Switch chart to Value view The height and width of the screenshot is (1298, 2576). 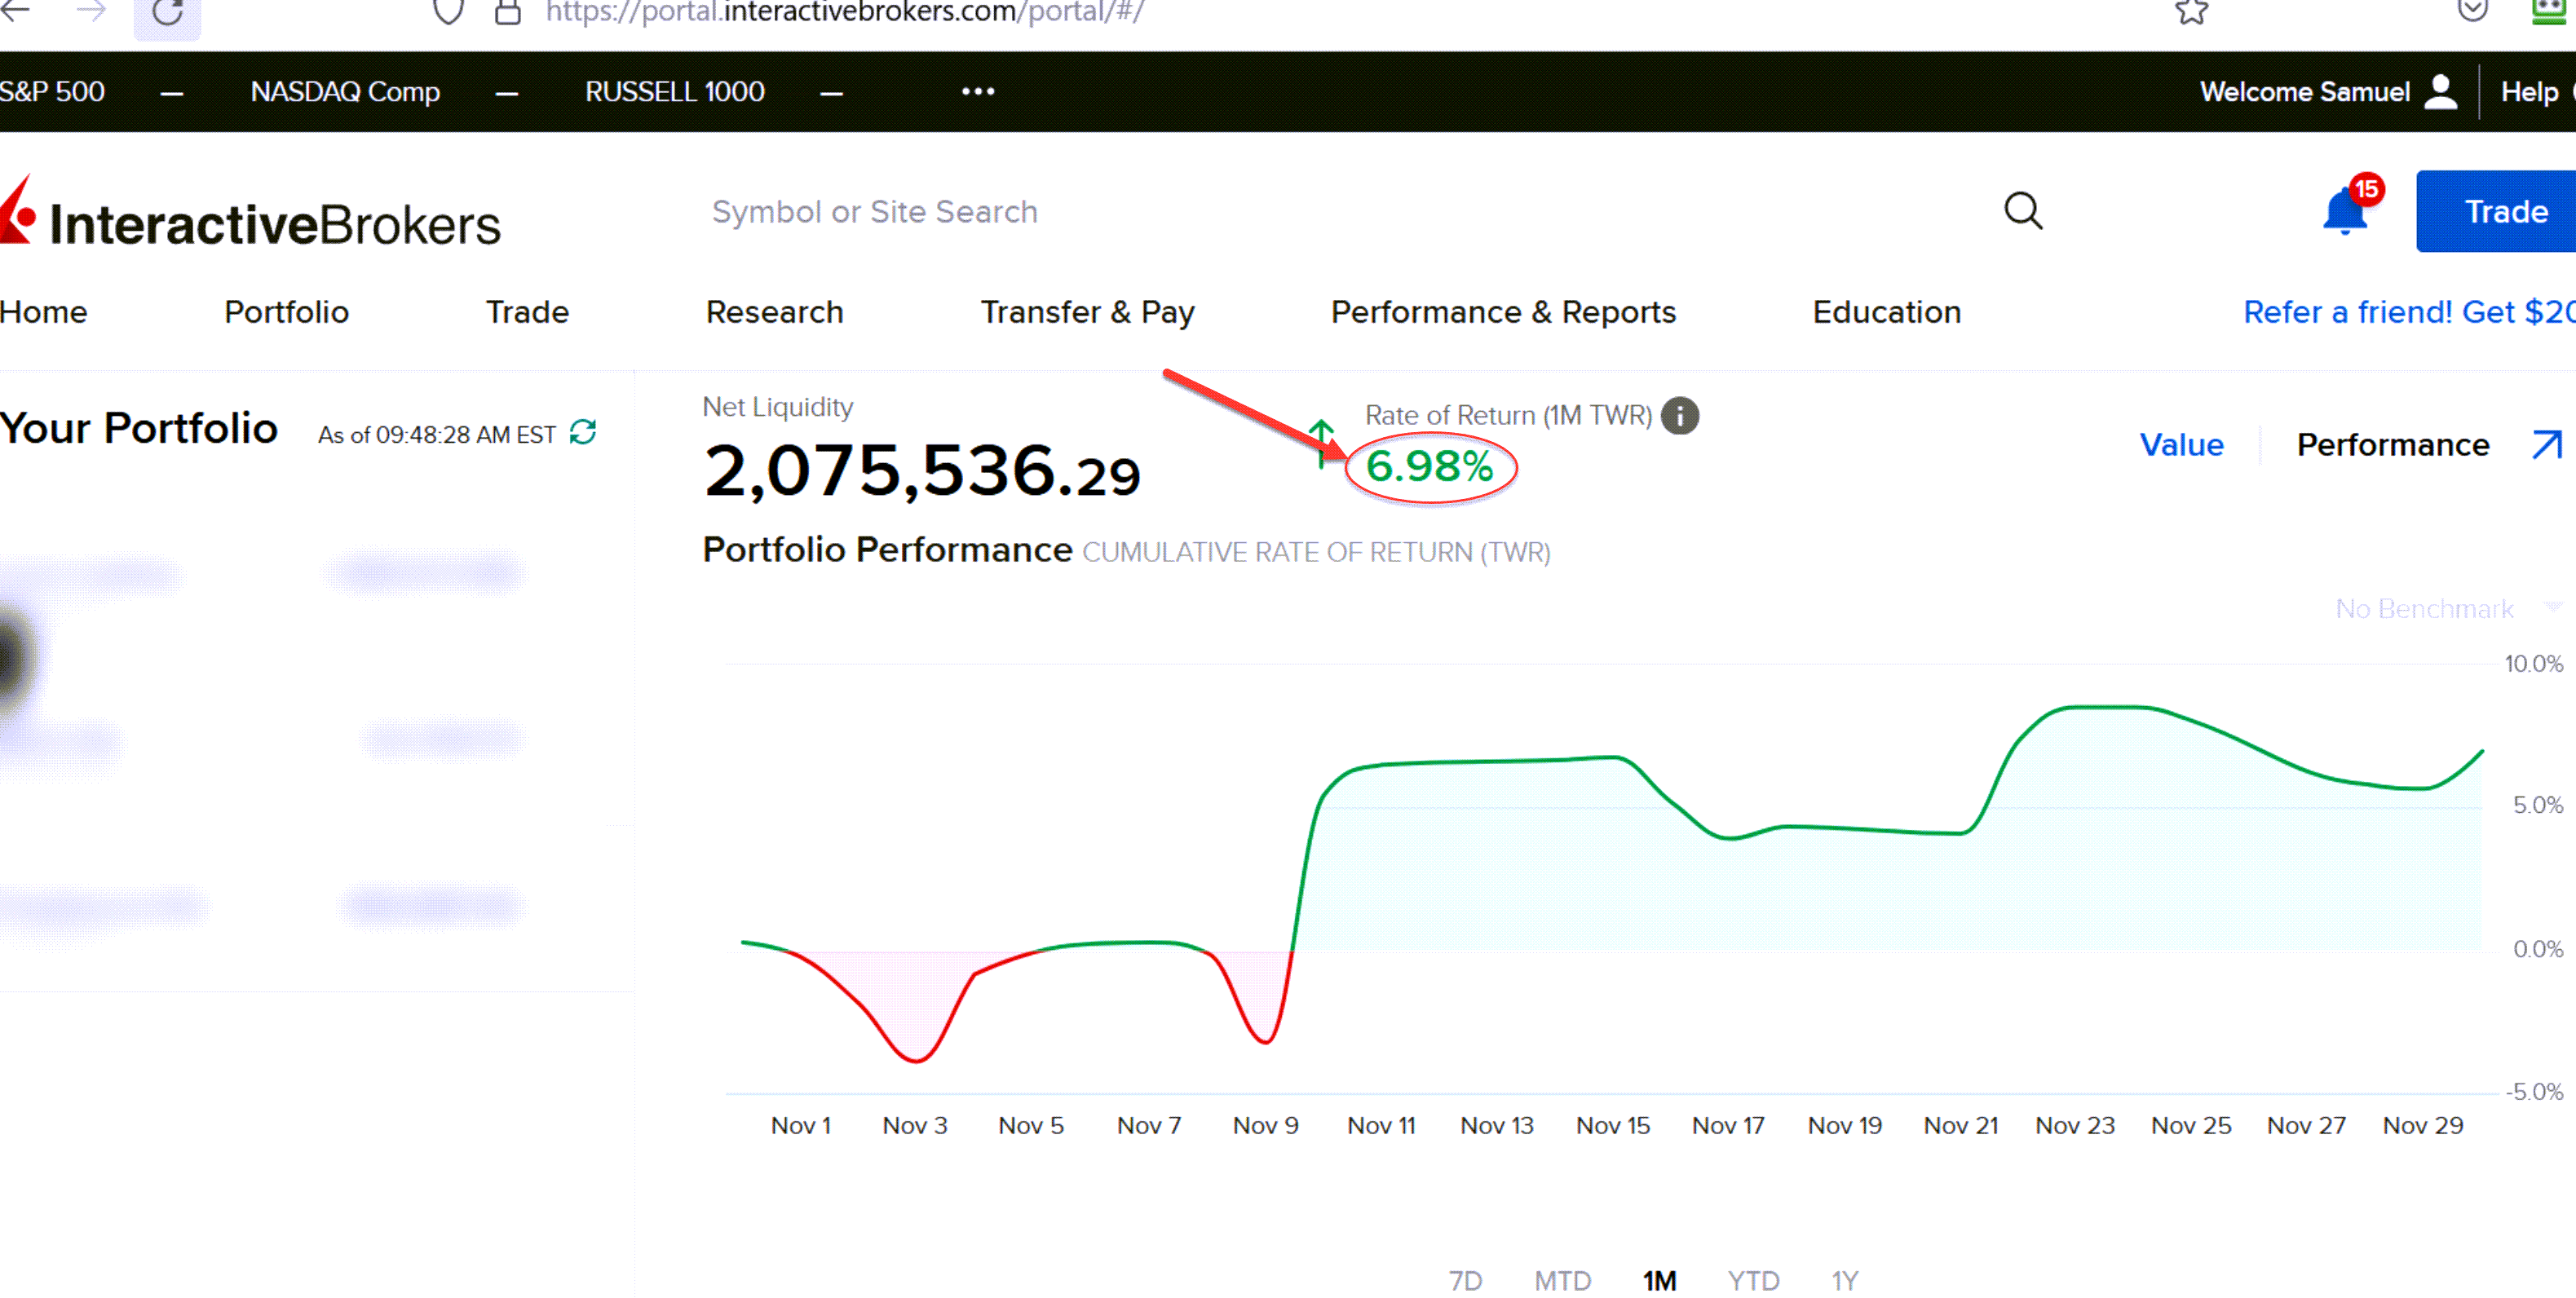[x=2181, y=445]
